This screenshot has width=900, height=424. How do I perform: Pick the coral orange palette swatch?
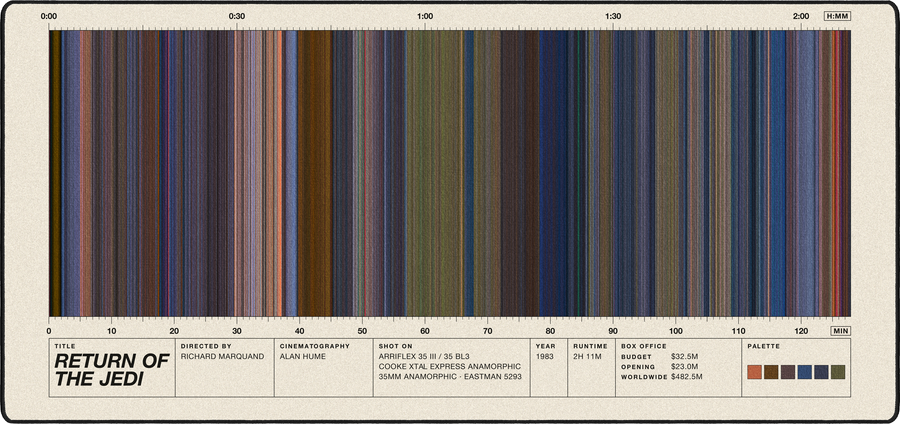click(754, 372)
